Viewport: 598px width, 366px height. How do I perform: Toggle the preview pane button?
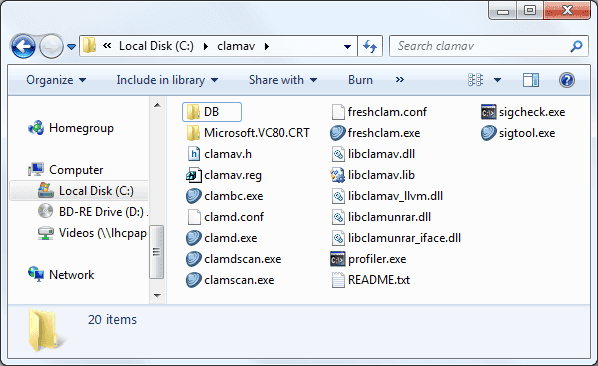[530, 80]
